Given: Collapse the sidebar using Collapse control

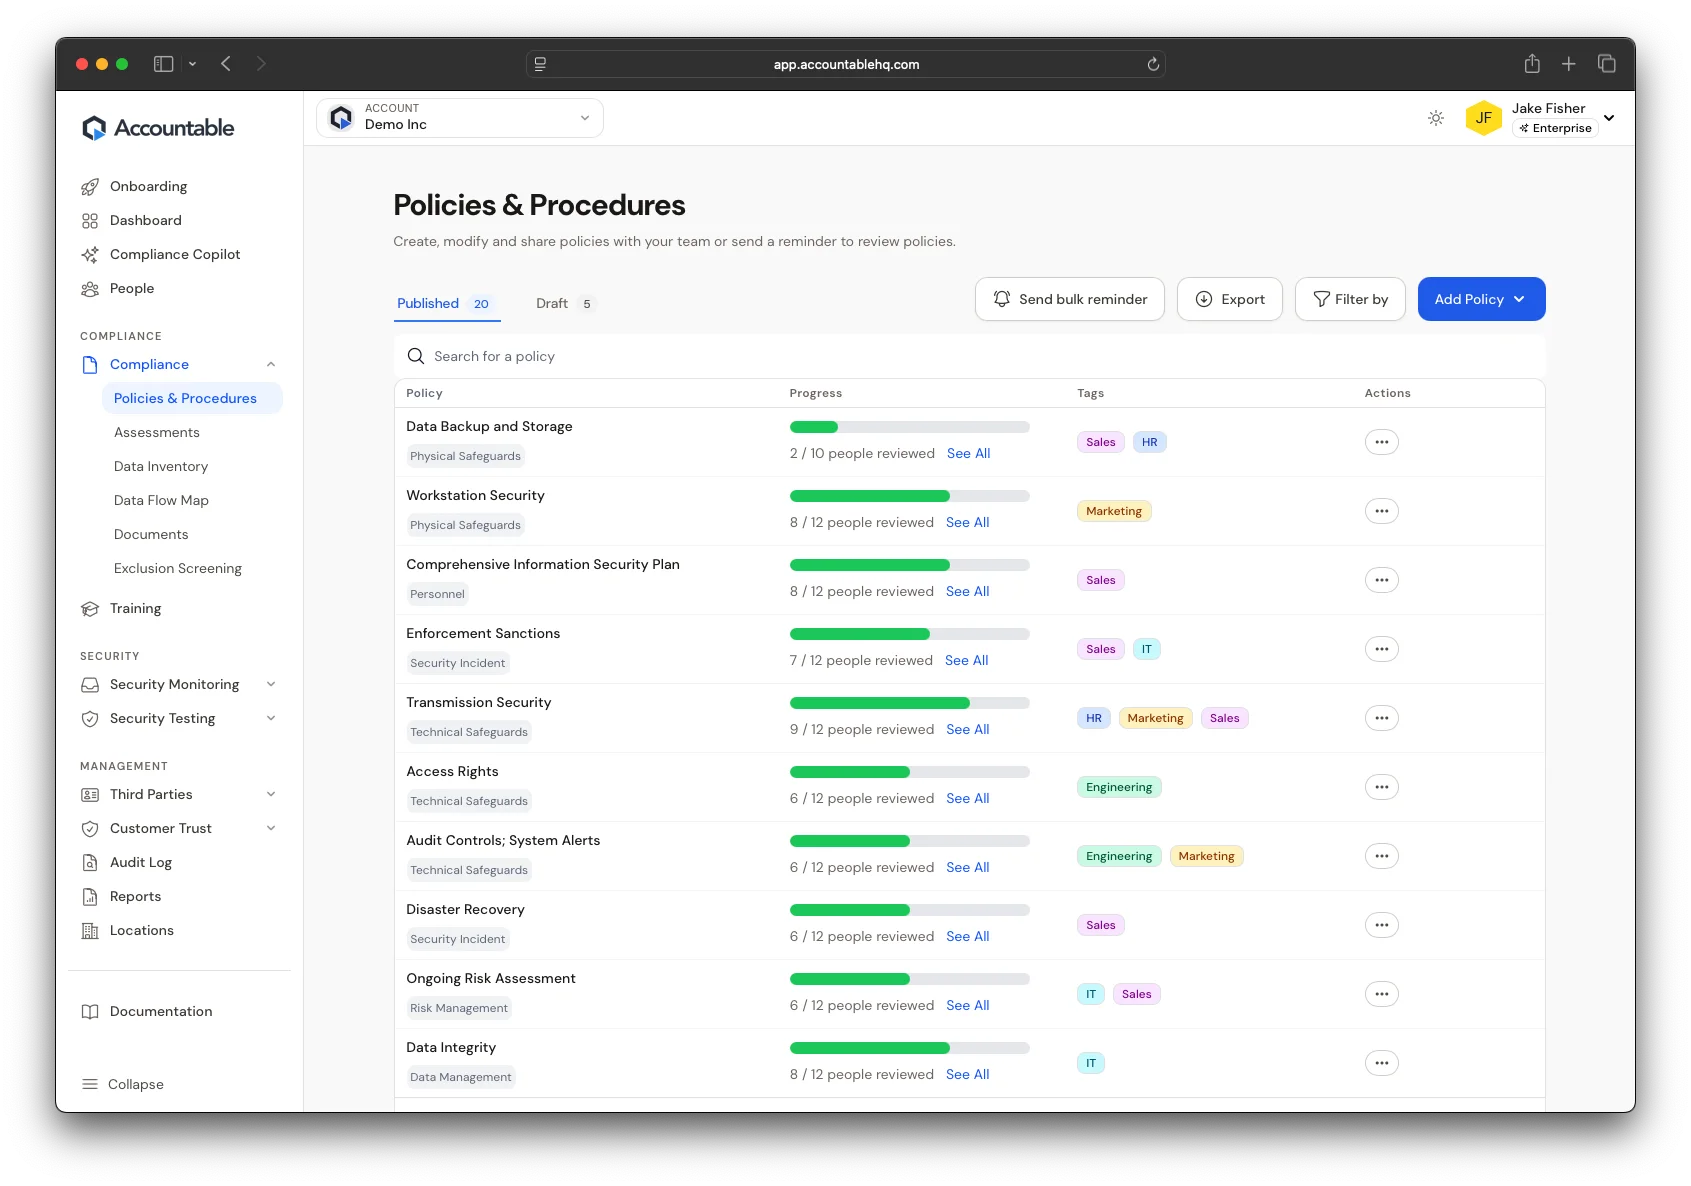Looking at the screenshot, I should (124, 1084).
